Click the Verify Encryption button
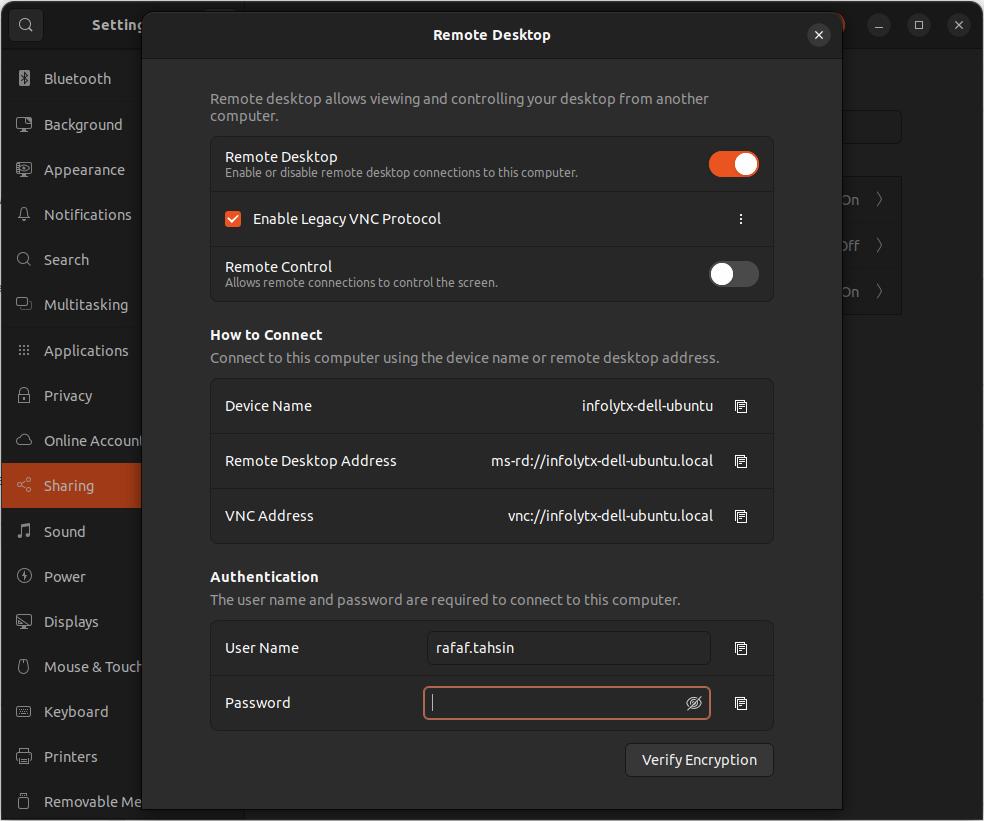This screenshot has width=984, height=821. coord(699,760)
